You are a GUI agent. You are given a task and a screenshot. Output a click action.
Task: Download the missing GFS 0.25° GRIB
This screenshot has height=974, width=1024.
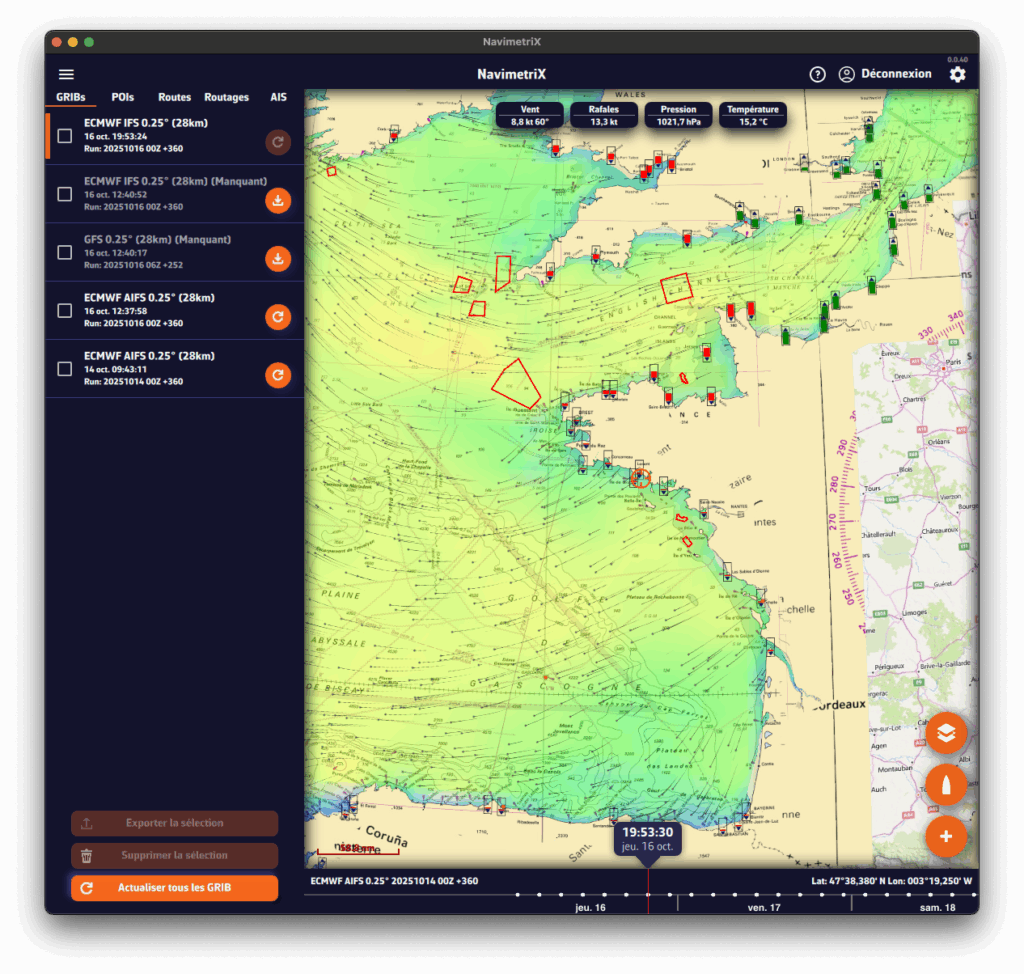278,259
